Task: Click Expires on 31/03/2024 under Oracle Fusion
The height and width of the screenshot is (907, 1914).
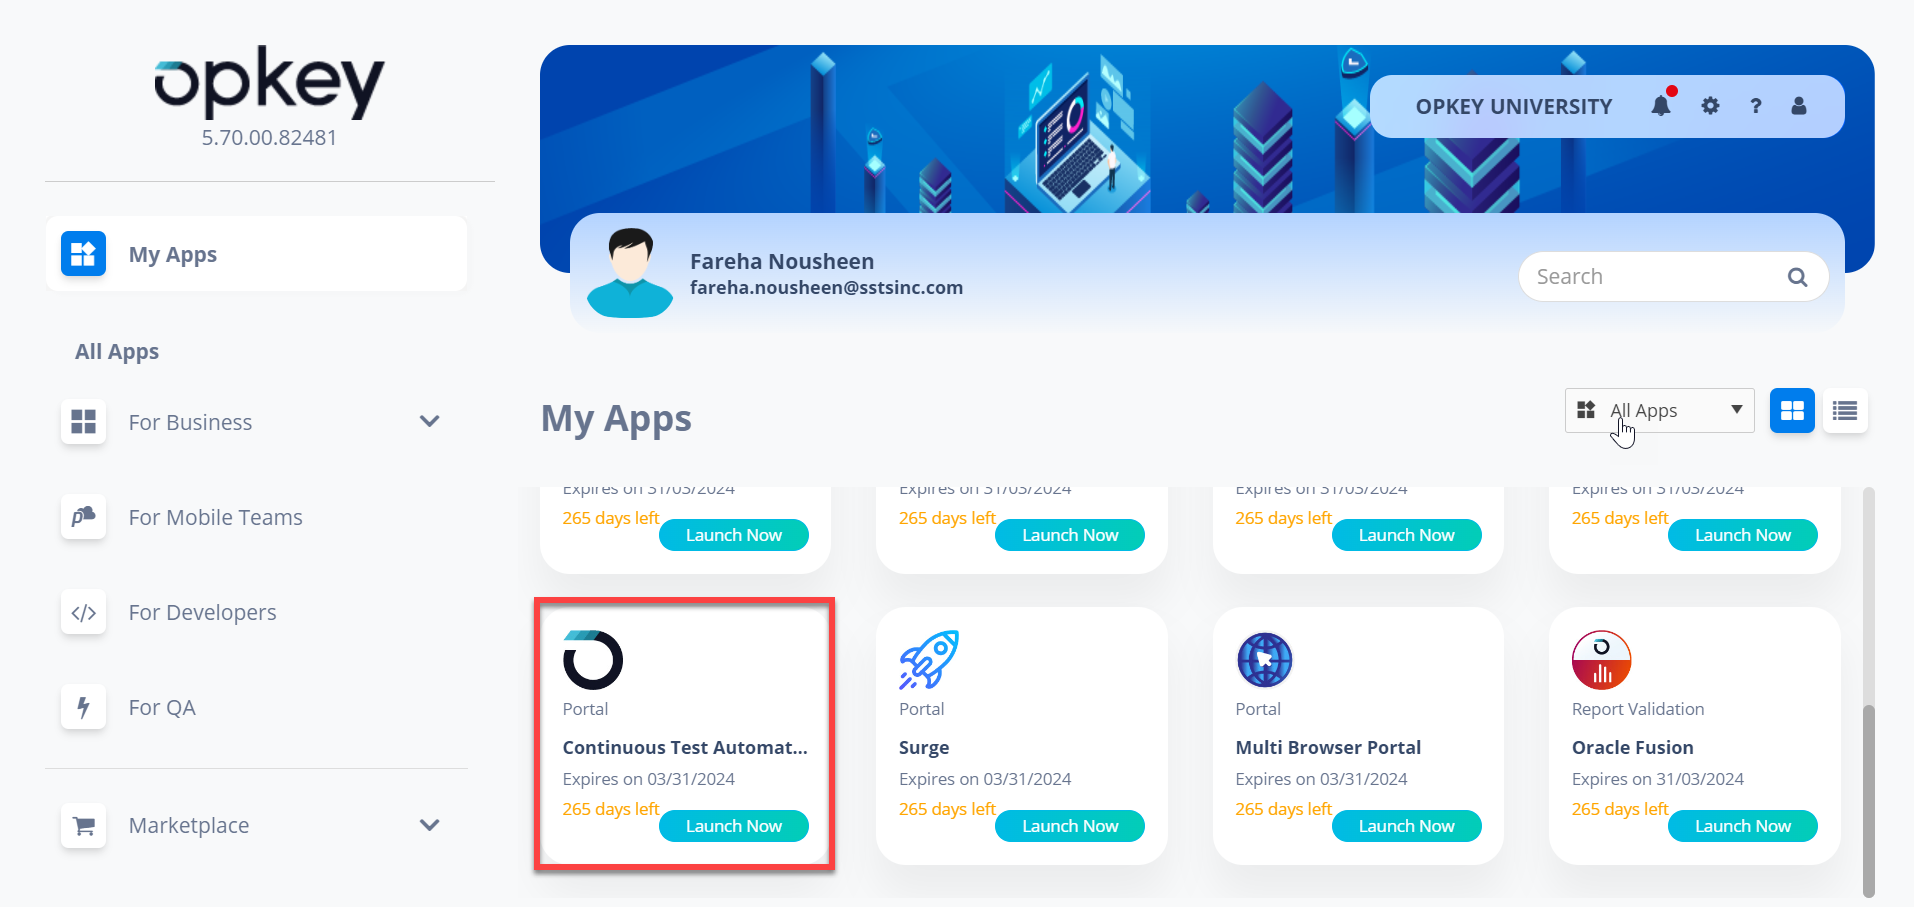Action: [1658, 779]
